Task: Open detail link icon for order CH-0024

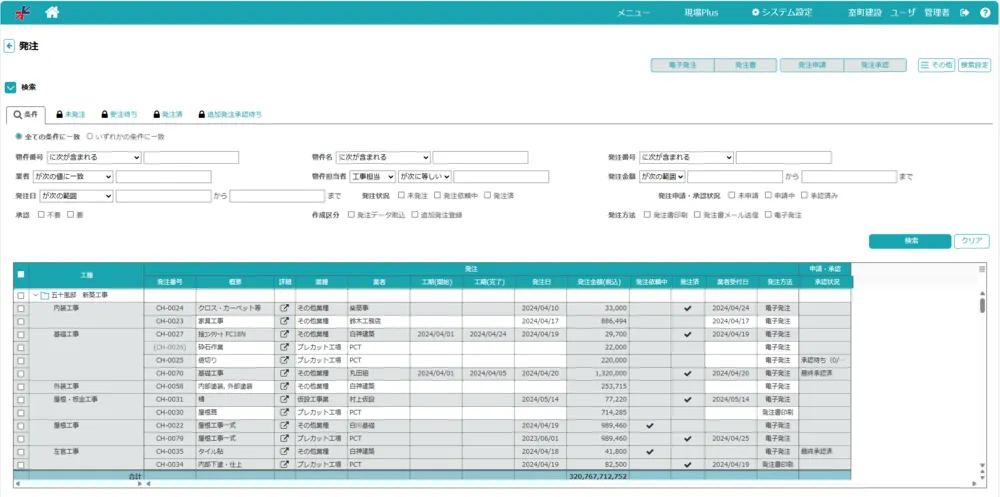Action: tap(284, 308)
